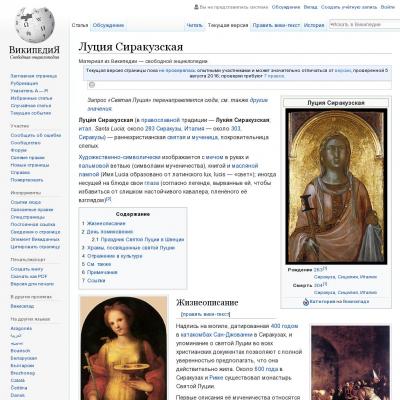Jump to 2.1 Праздник Святой Луции в Швеции
The image size is (400, 400).
[x=138, y=239]
